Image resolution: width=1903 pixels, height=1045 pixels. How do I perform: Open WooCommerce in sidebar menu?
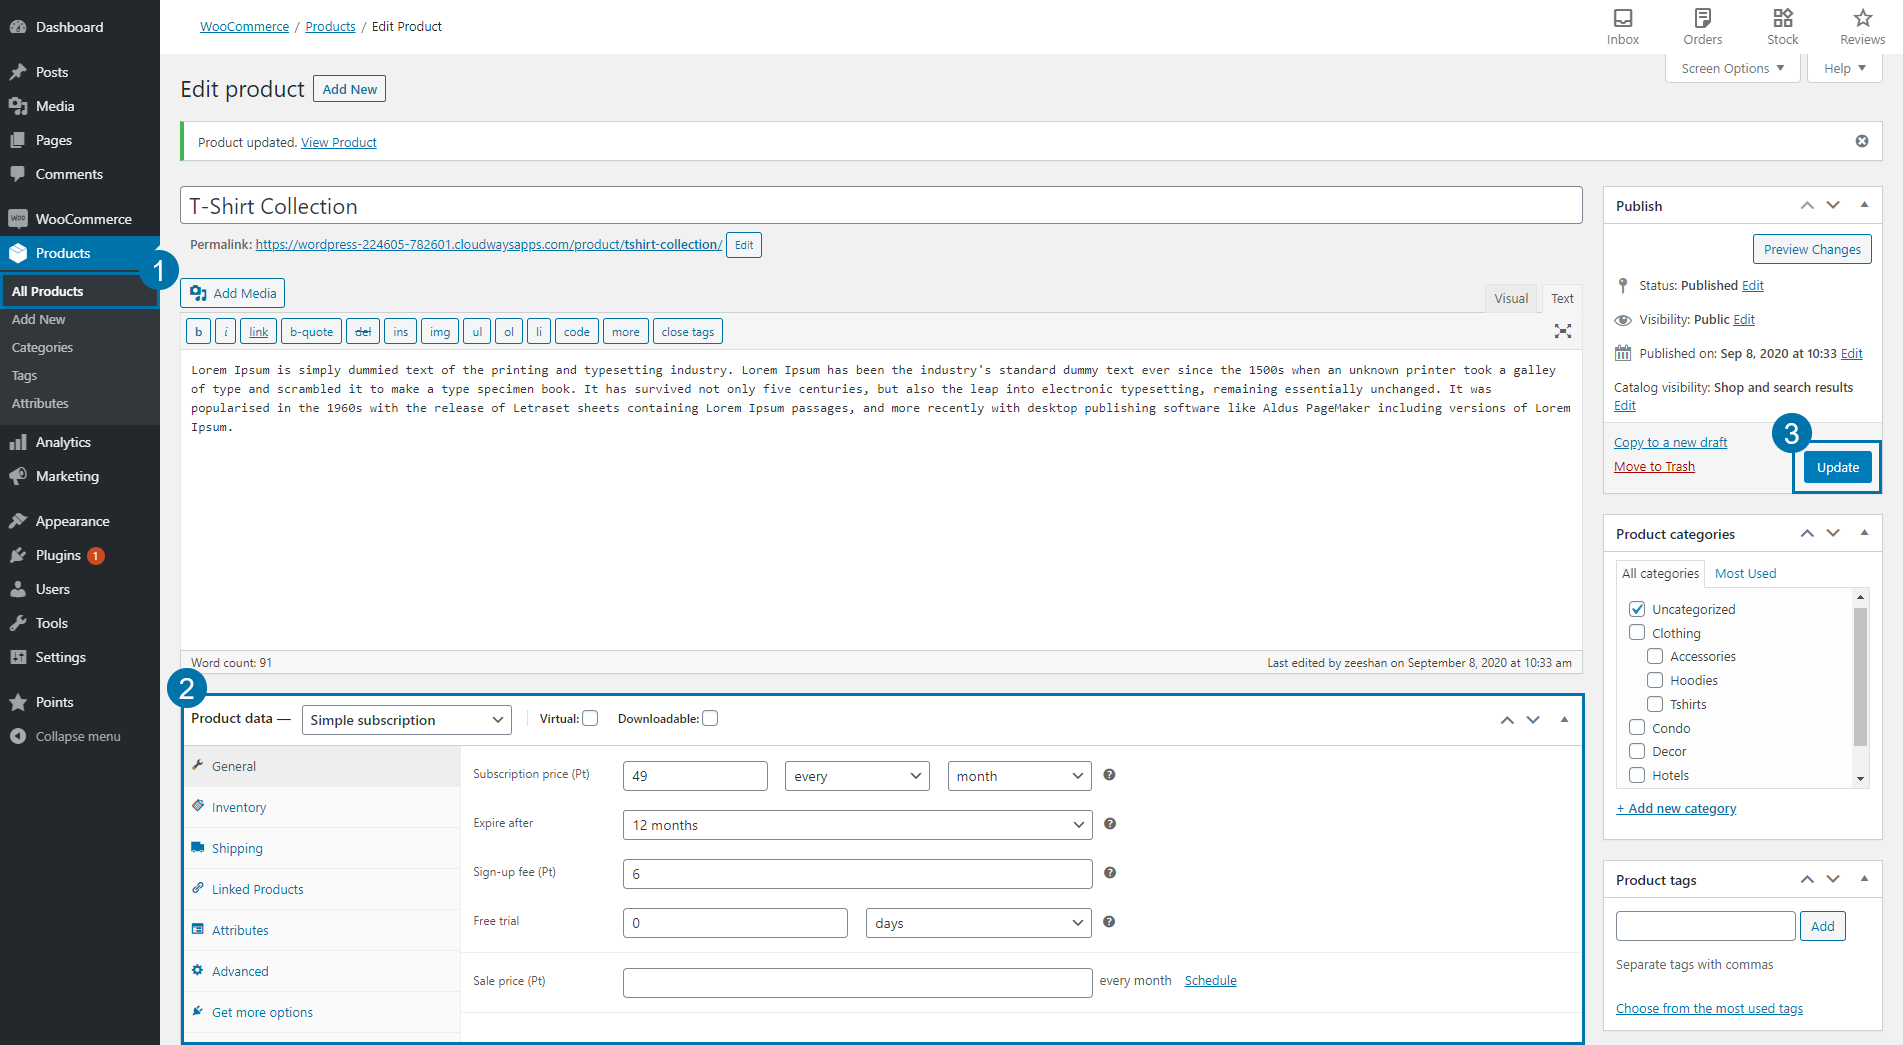80,219
